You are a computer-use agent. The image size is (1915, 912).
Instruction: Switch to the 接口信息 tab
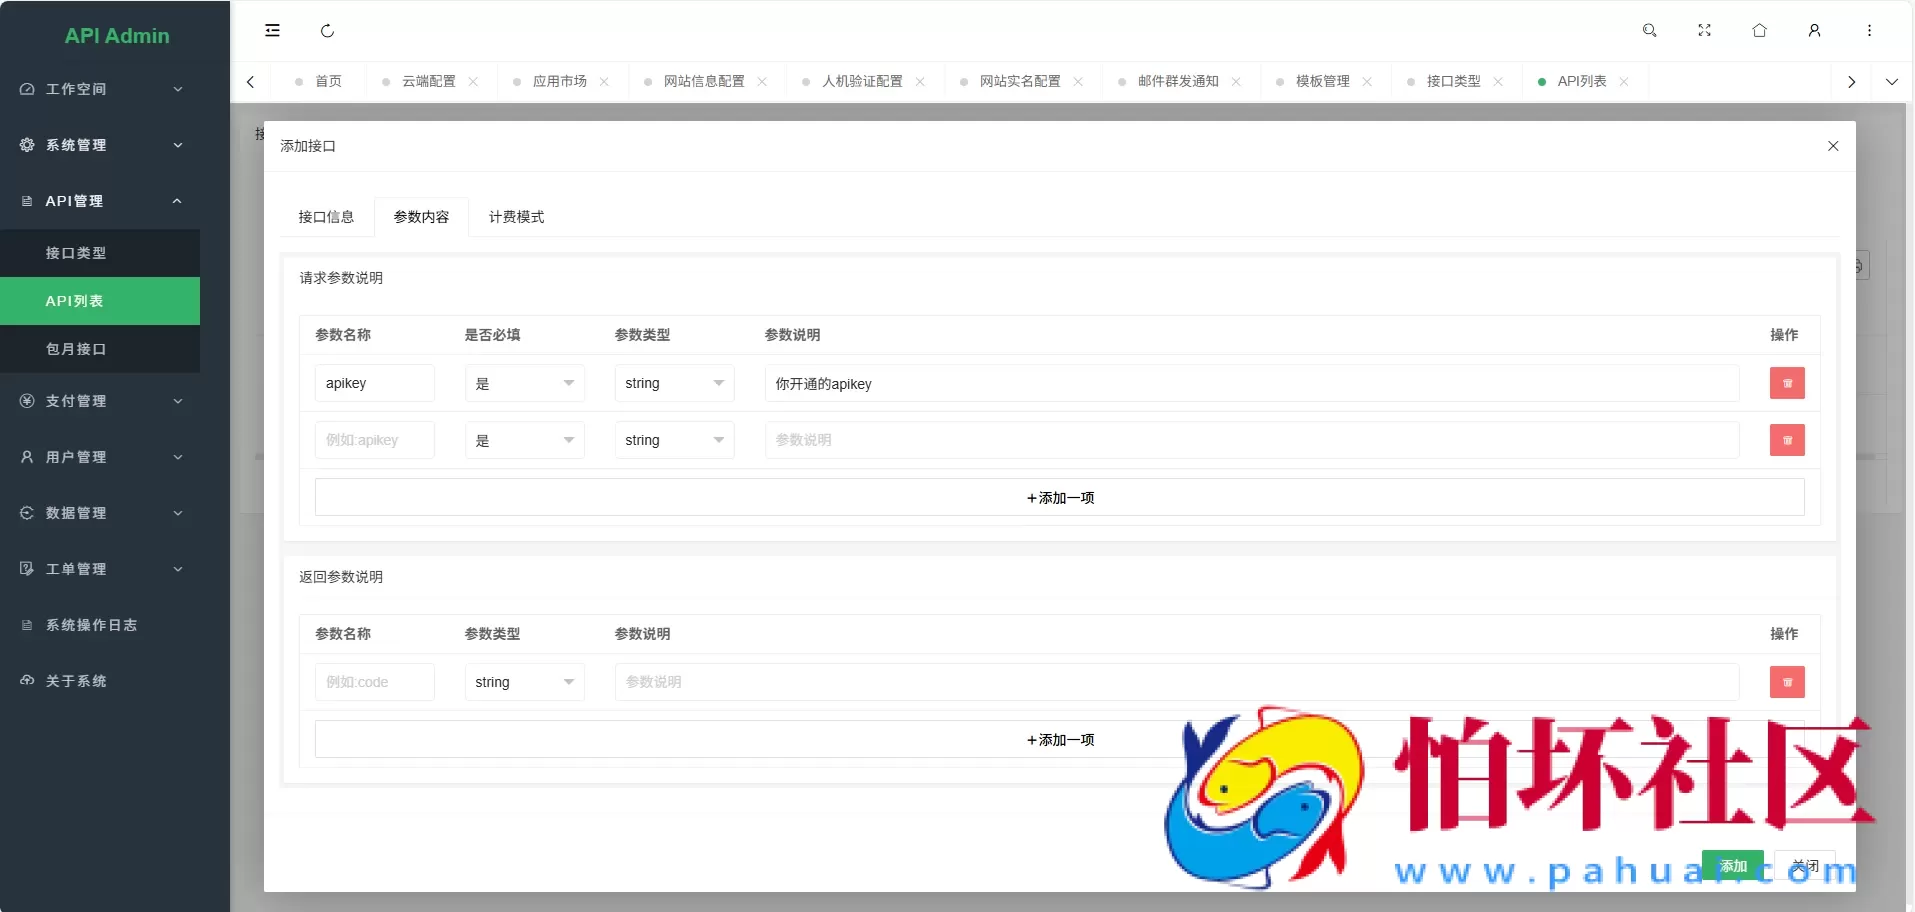pos(326,216)
